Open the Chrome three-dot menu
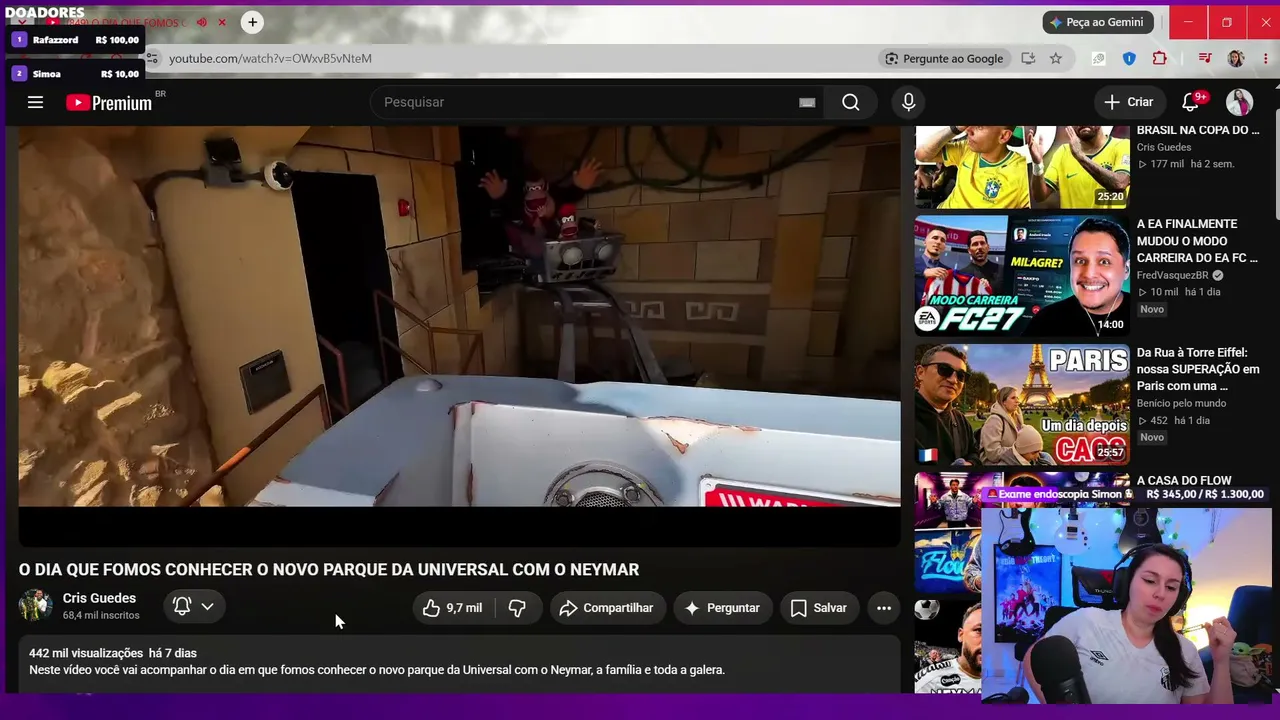 [1264, 58]
